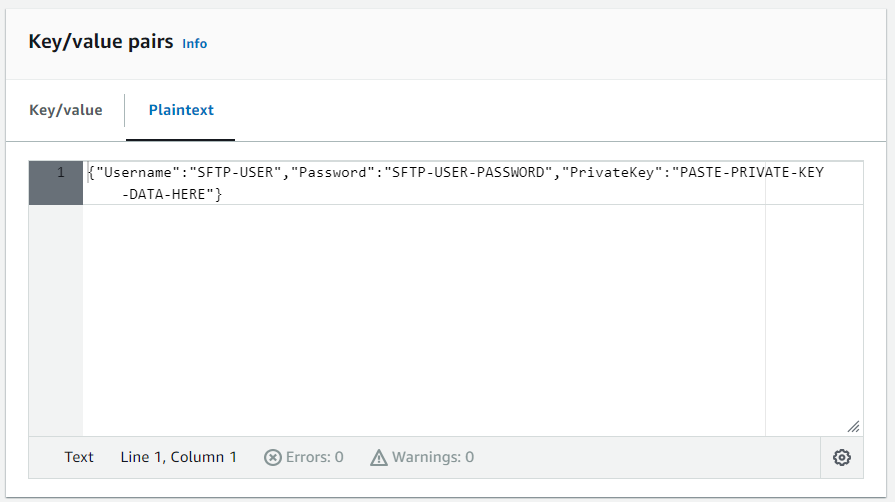Click the "Username" key in JSON
The image size is (895, 502).
[x=138, y=172]
